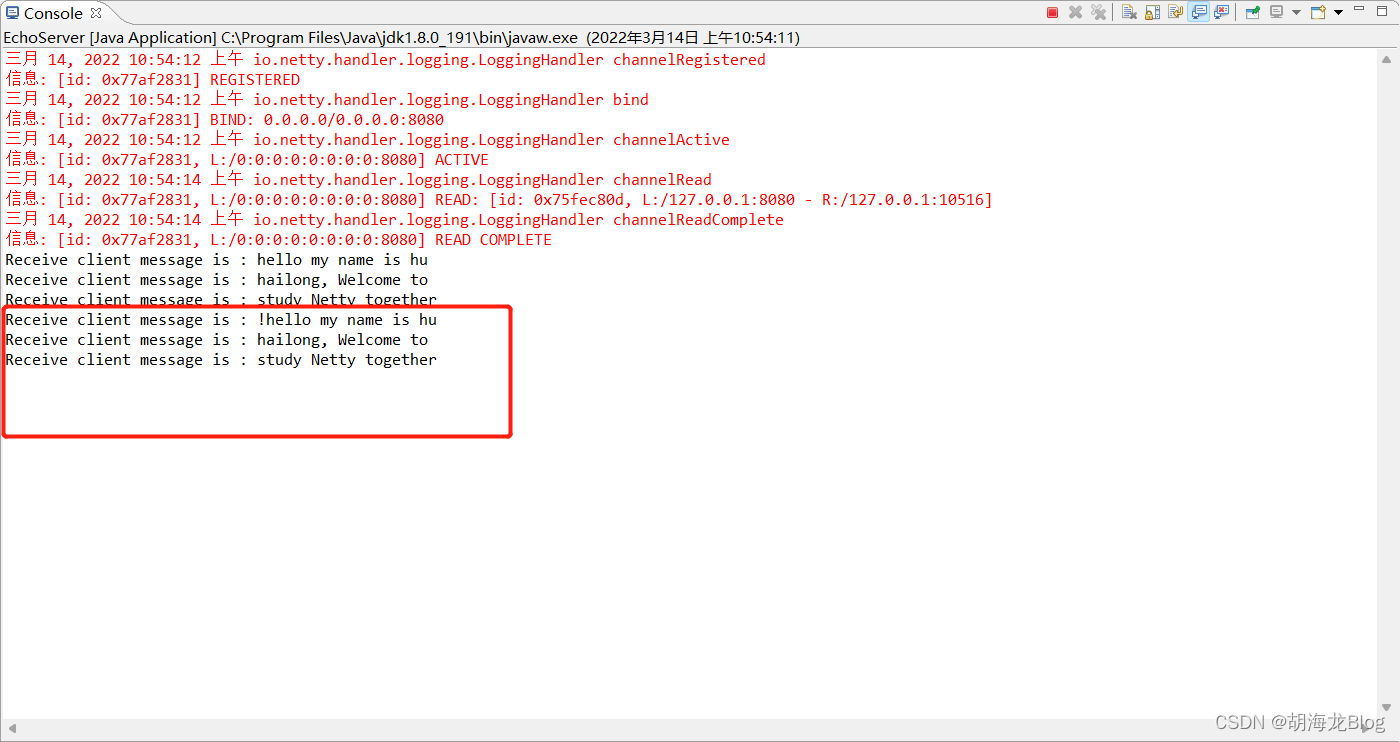Click the READ line with R:/127.0.0.1:10516
The height and width of the screenshot is (742, 1400).
pyautogui.click(x=499, y=200)
